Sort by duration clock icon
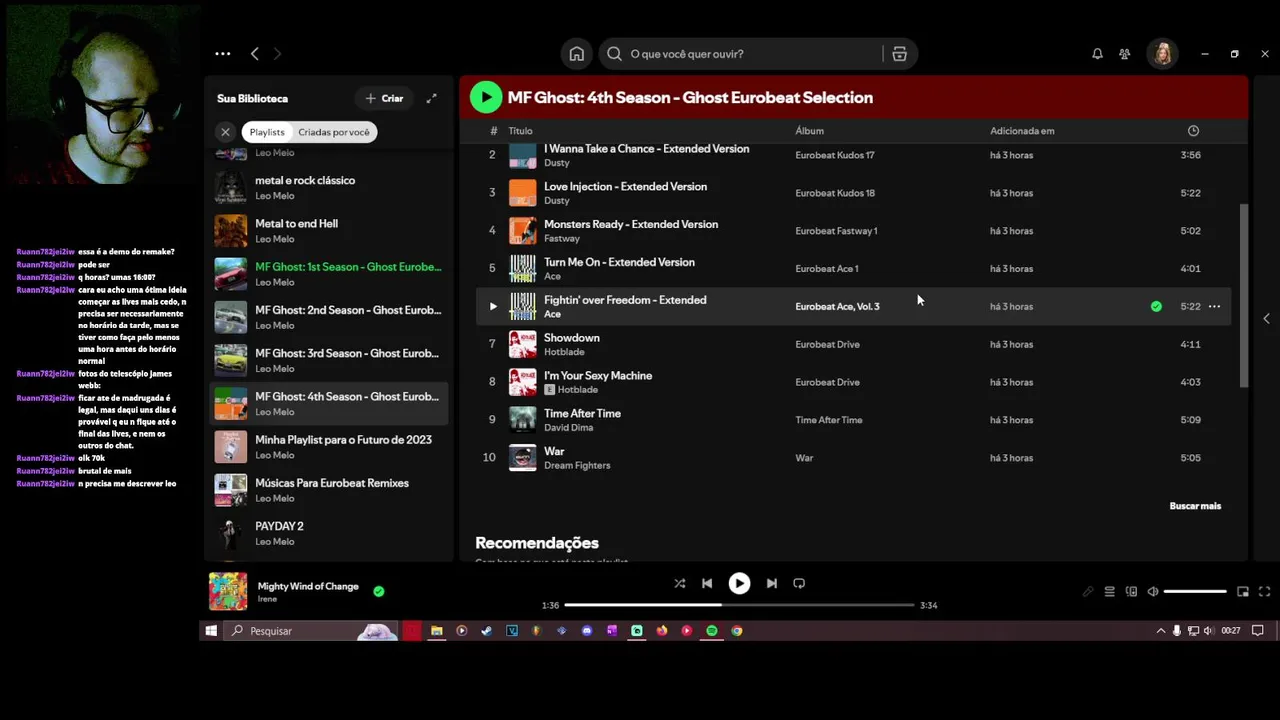Image resolution: width=1280 pixels, height=720 pixels. [x=1193, y=131]
